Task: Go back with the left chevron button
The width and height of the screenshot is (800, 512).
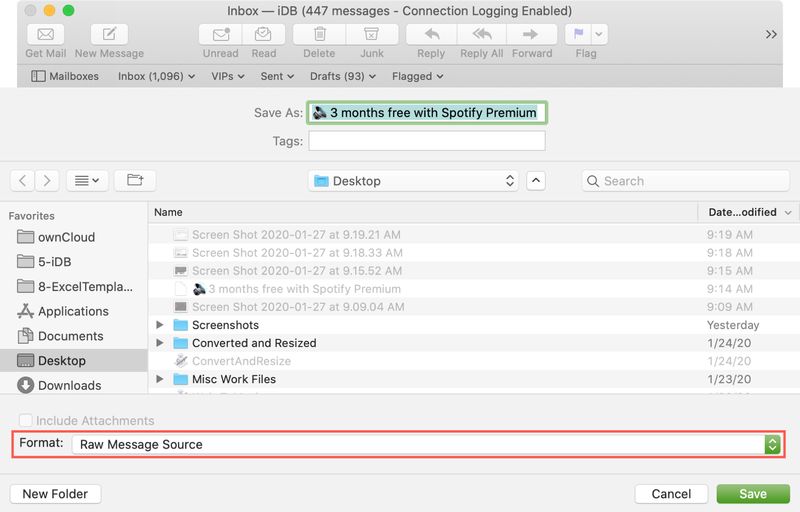Action: pyautogui.click(x=22, y=181)
